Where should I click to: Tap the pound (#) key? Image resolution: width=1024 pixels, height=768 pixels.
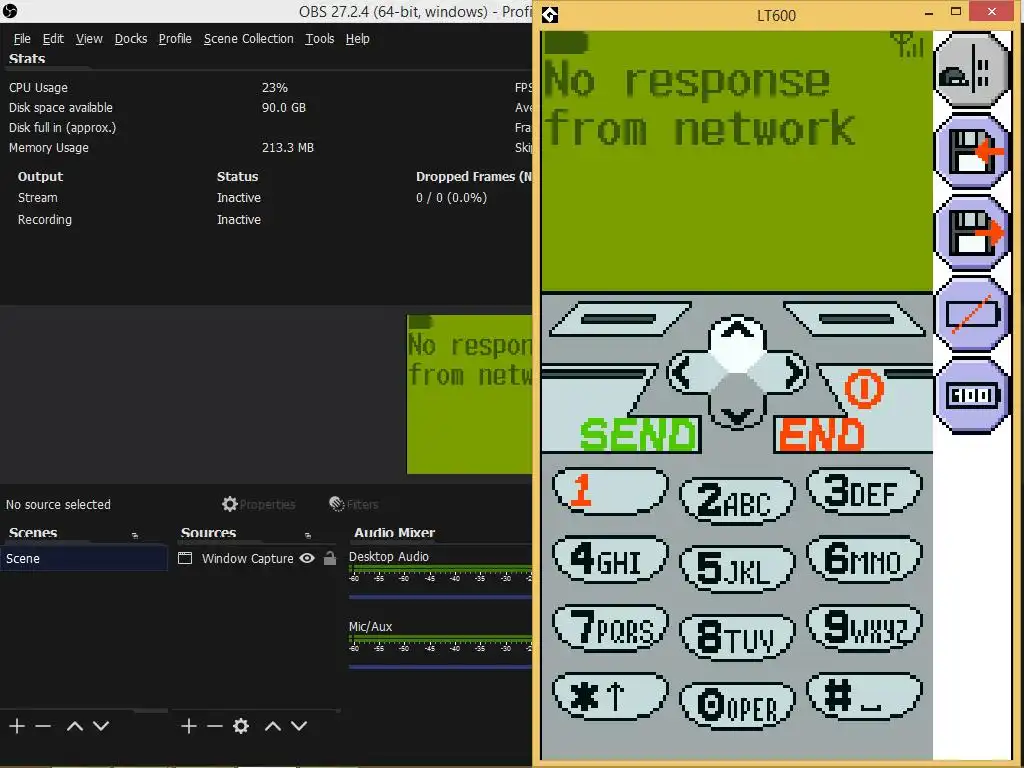coord(865,697)
